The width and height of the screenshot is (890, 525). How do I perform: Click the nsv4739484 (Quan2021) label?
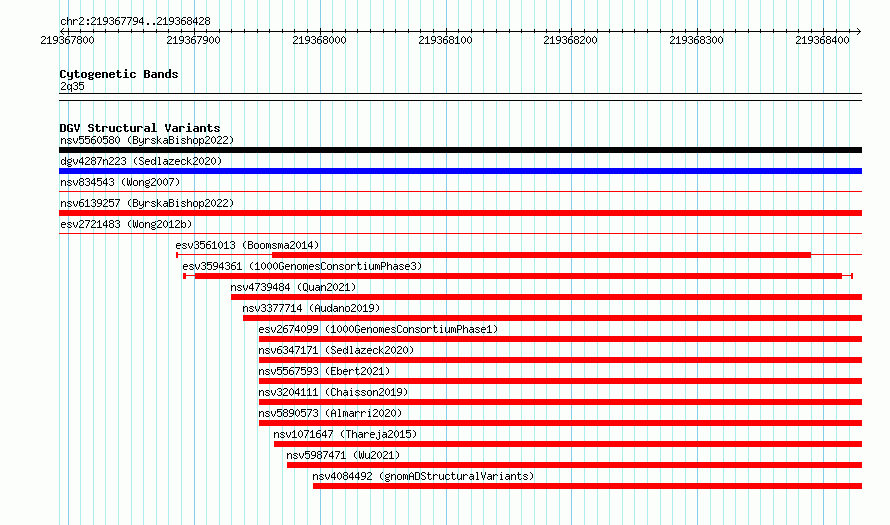(x=293, y=287)
